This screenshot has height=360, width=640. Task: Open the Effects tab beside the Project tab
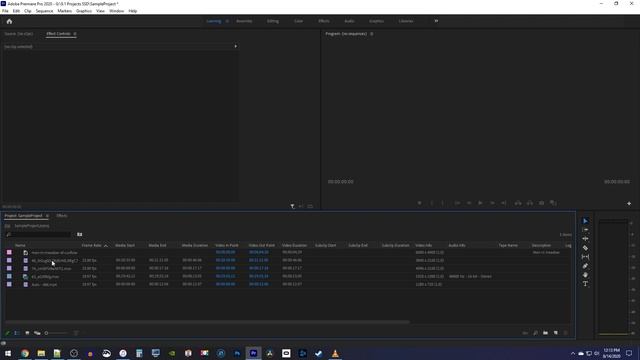(62, 216)
